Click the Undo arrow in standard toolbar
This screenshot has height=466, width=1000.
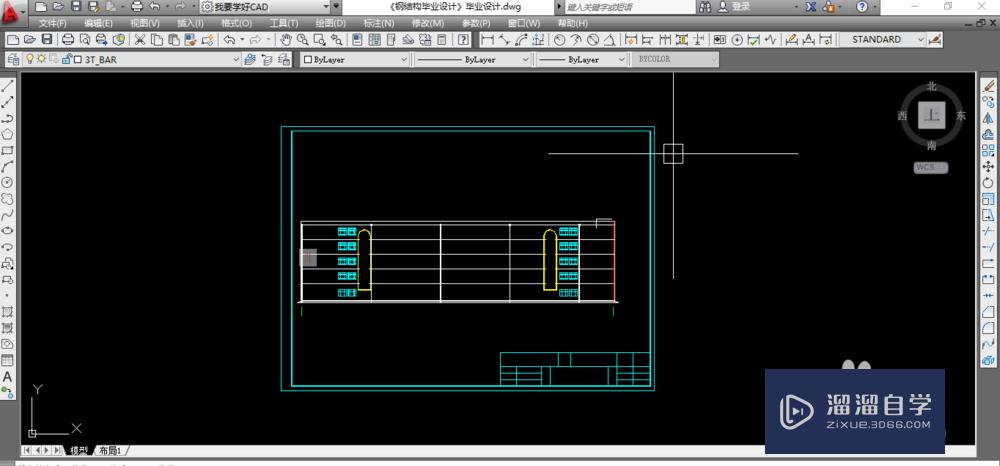(229, 40)
